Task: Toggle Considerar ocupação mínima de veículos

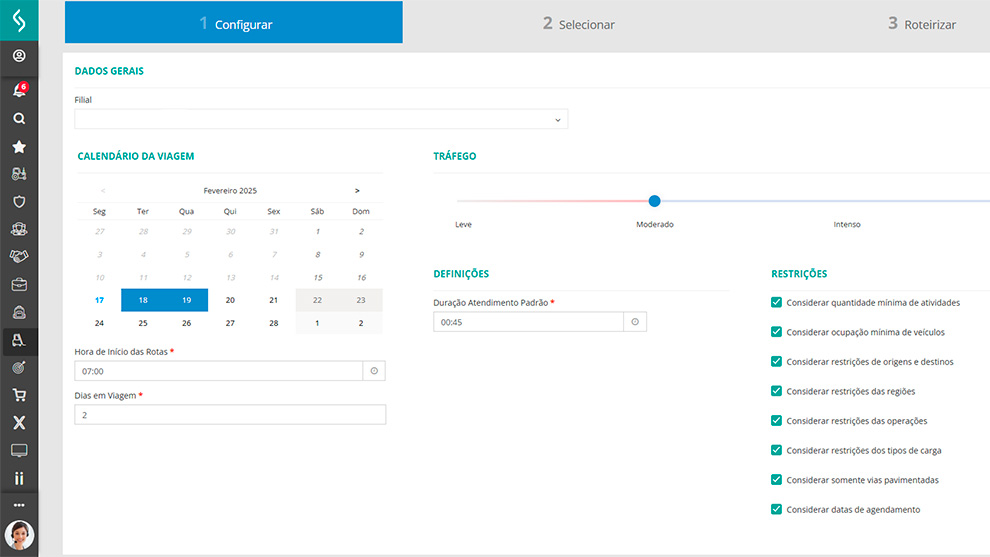Action: (x=777, y=332)
